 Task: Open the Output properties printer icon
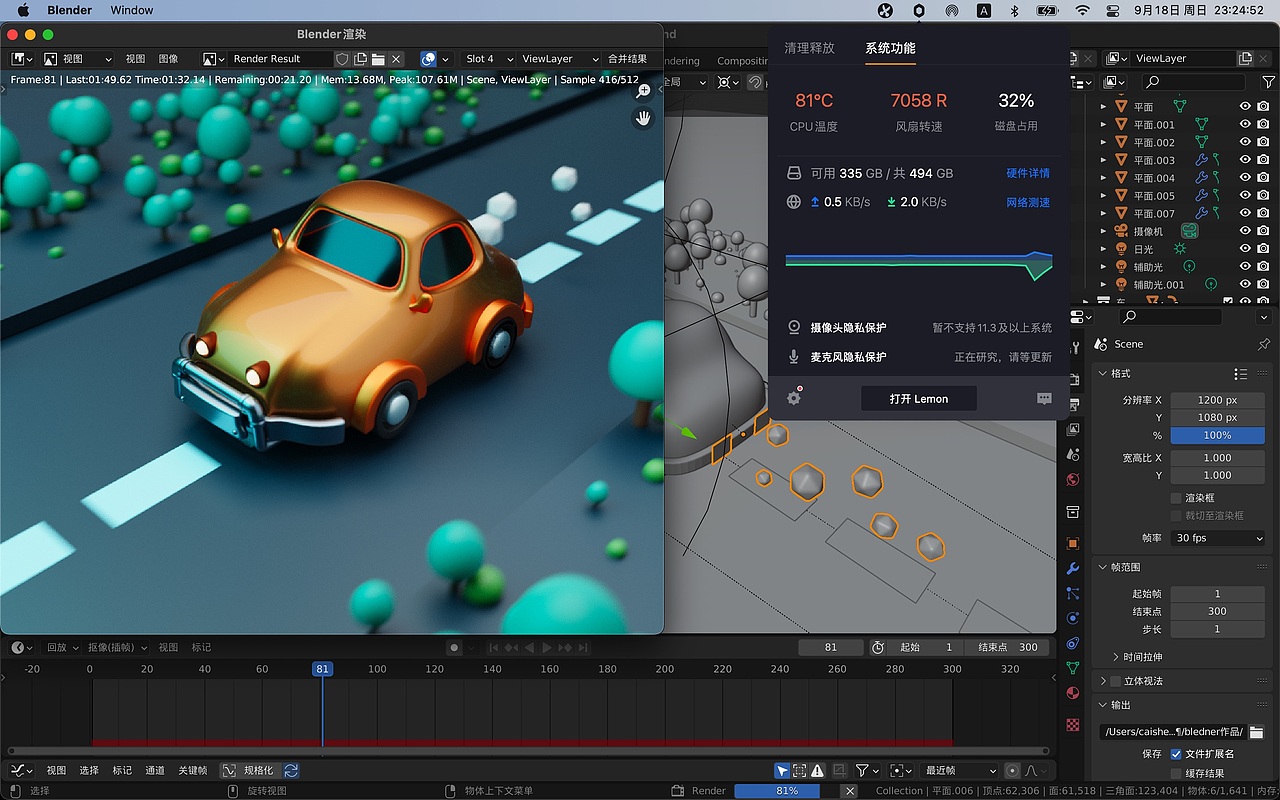(x=1073, y=403)
